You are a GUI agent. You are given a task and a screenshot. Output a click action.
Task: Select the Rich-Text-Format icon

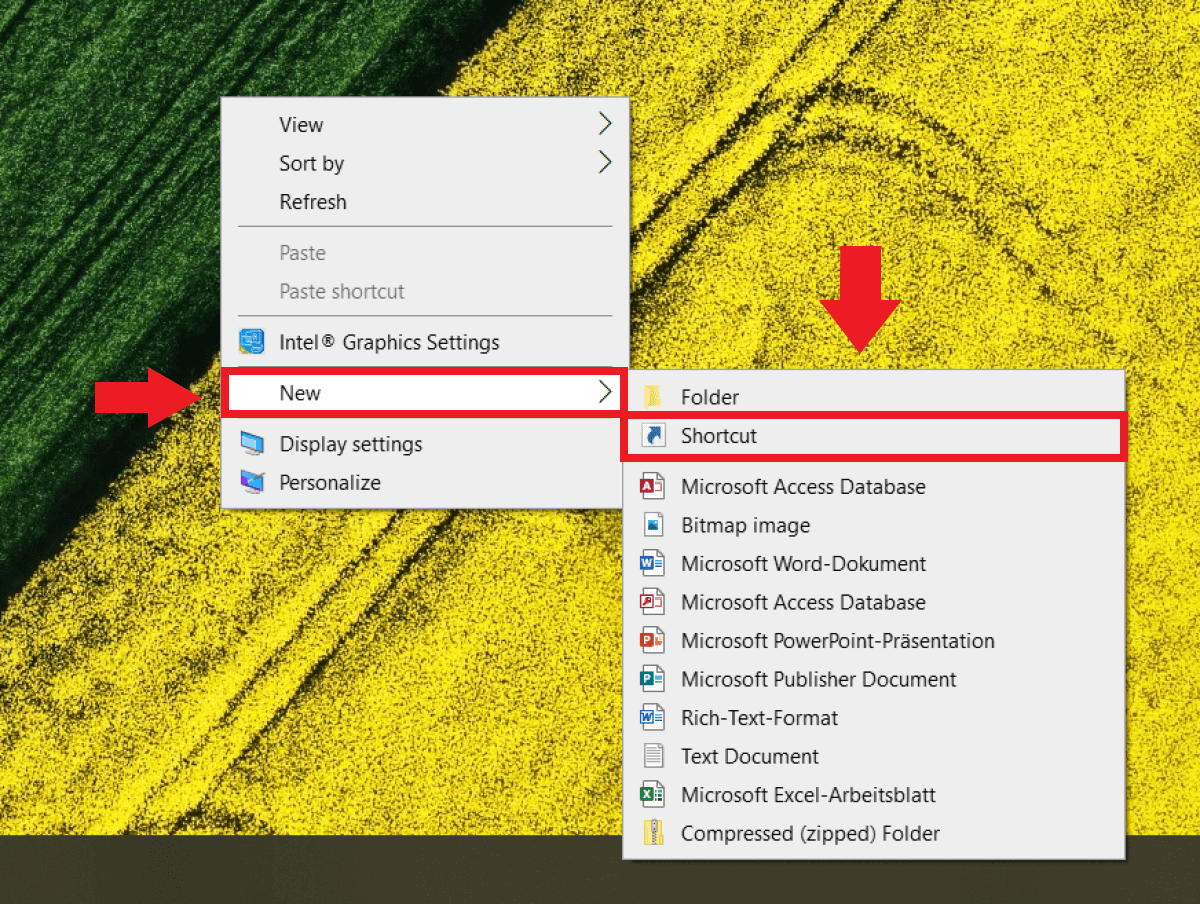(x=655, y=717)
